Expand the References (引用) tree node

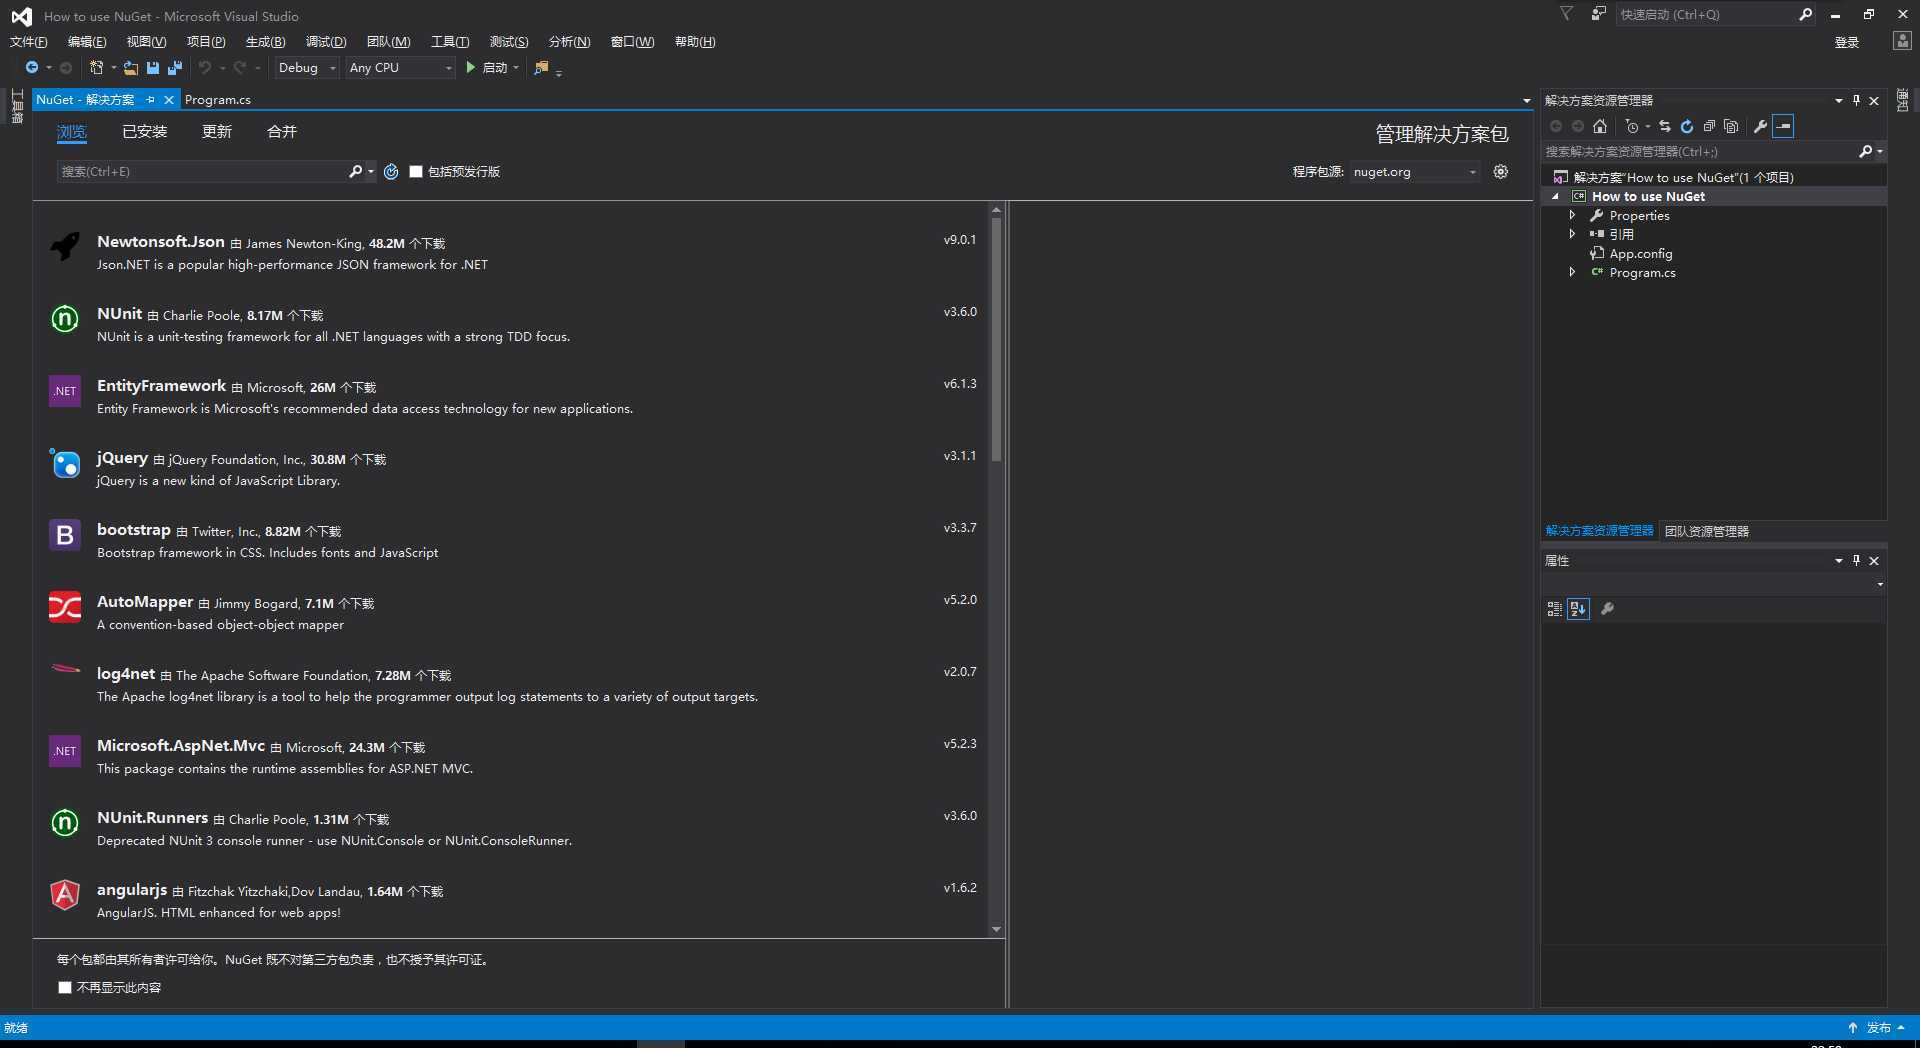click(1573, 234)
